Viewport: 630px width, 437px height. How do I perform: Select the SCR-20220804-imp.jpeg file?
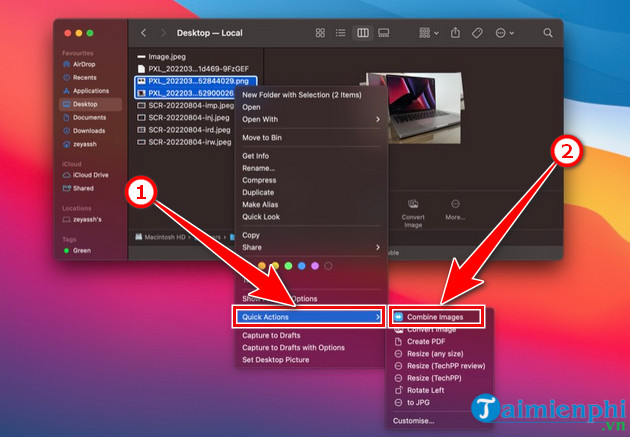tap(185, 106)
